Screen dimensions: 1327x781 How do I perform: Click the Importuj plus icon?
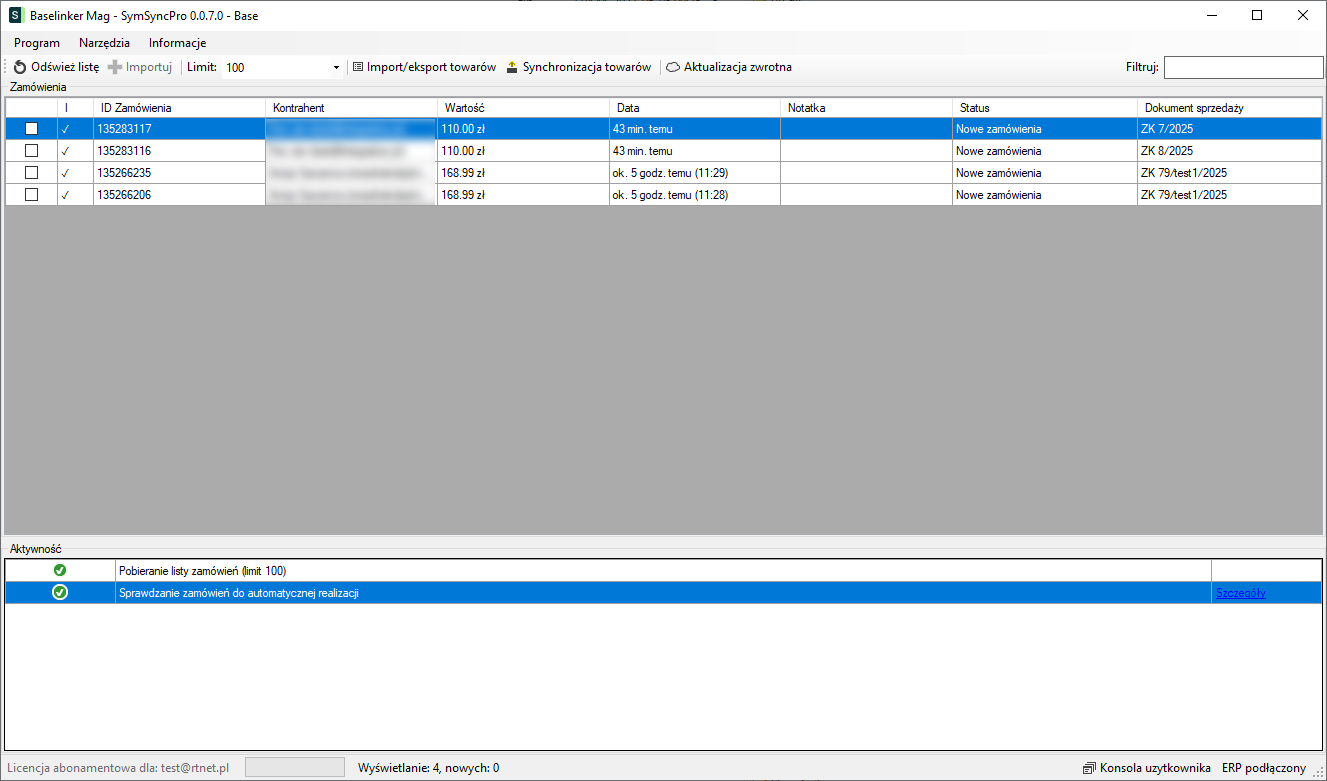(115, 67)
